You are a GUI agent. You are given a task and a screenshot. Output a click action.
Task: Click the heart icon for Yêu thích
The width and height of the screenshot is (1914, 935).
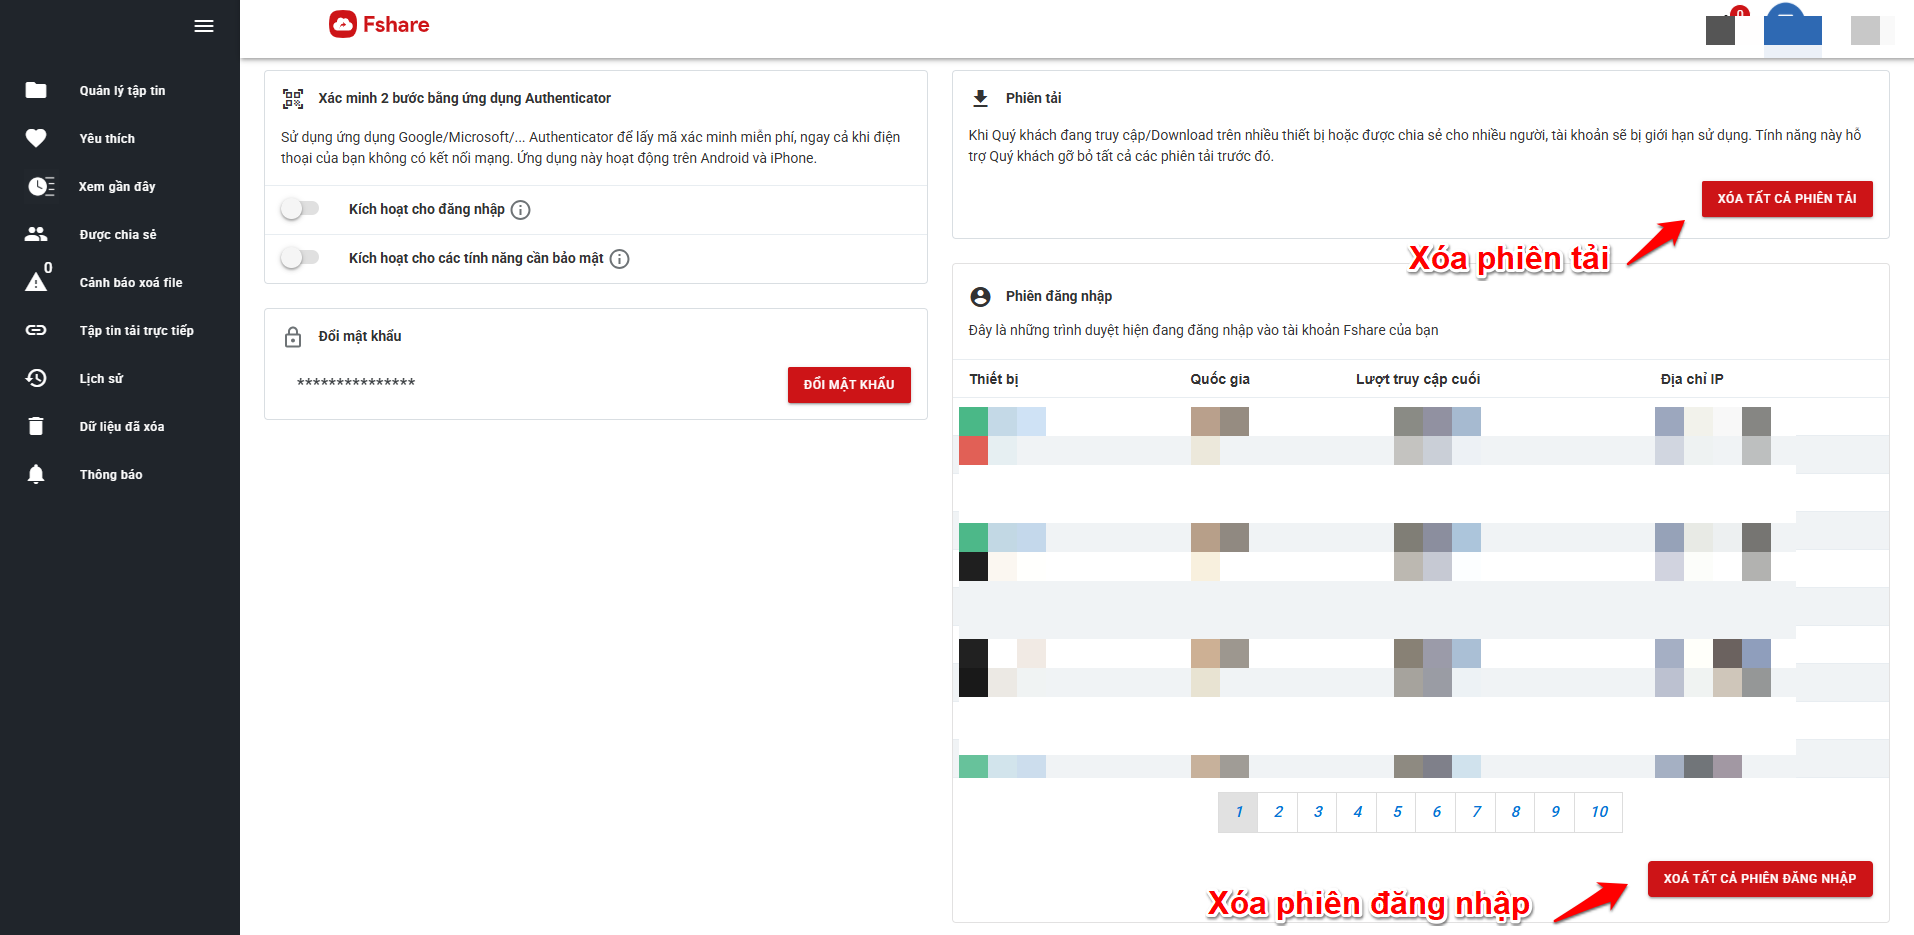(x=36, y=138)
